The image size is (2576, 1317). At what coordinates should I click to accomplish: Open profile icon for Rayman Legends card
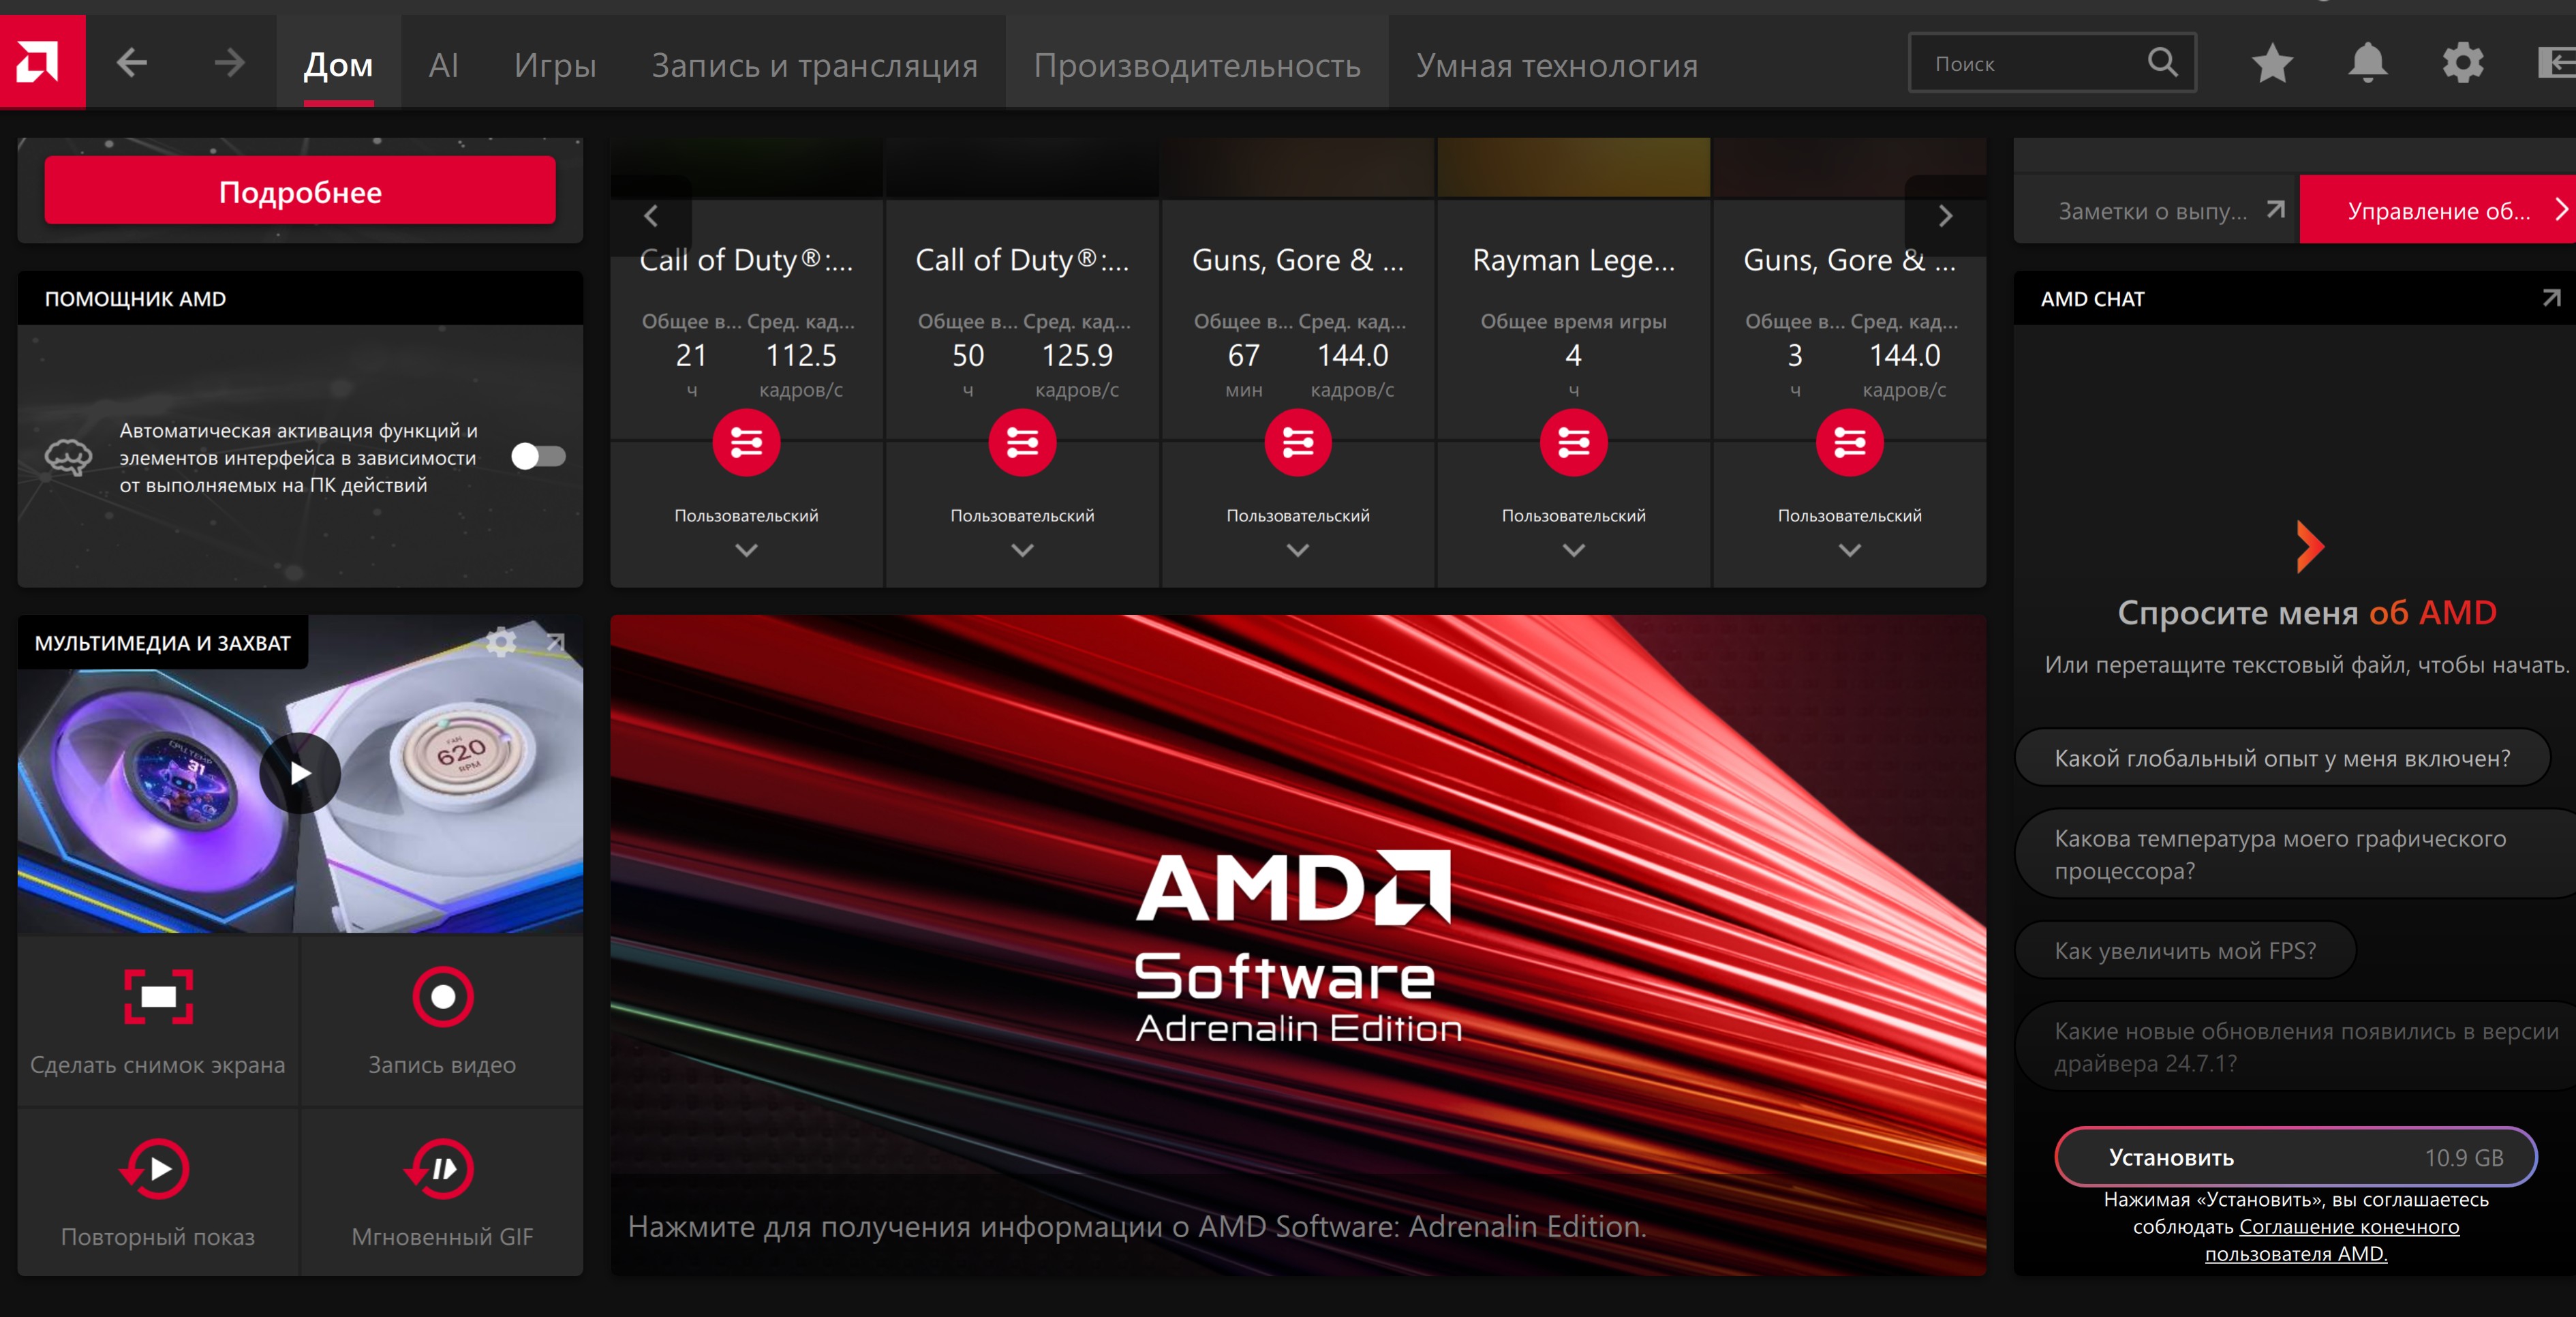[x=1574, y=442]
